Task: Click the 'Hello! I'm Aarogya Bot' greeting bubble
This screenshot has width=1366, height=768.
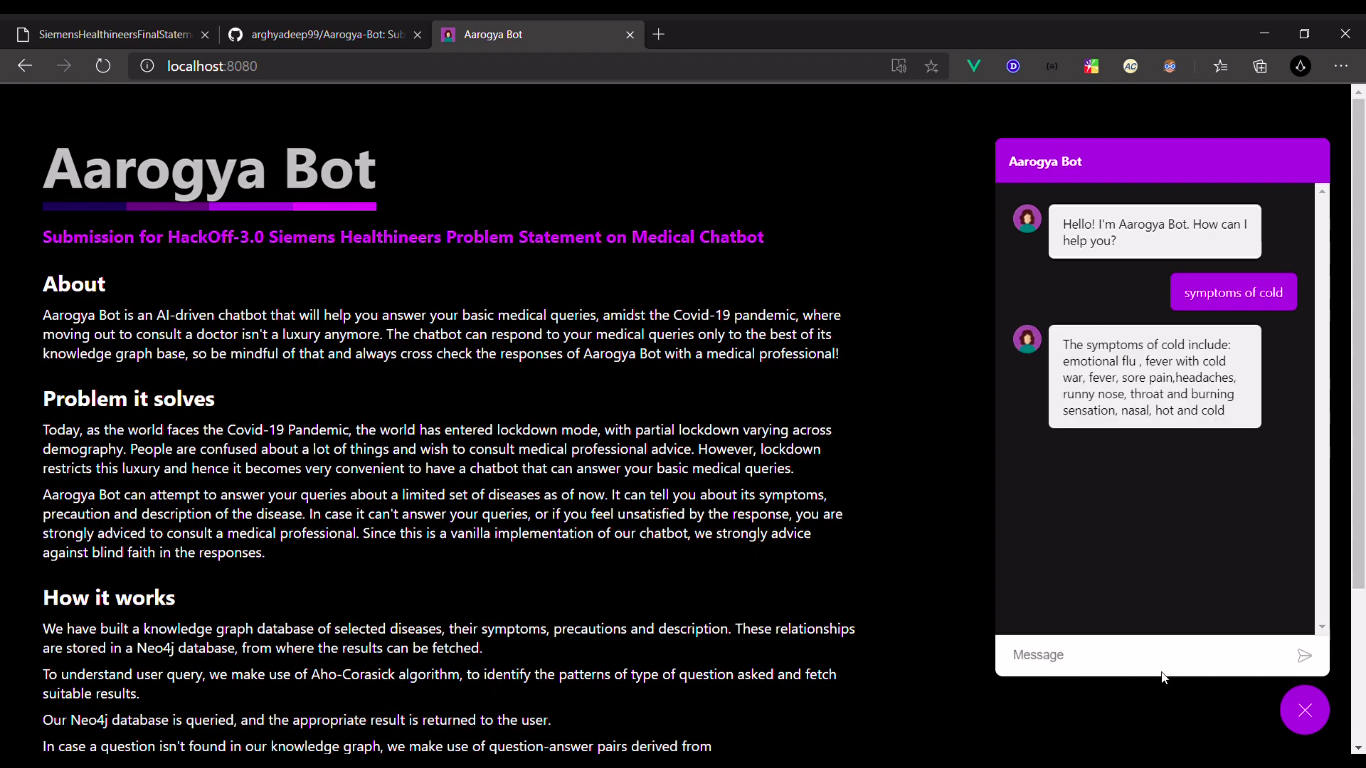Action: coord(1155,232)
